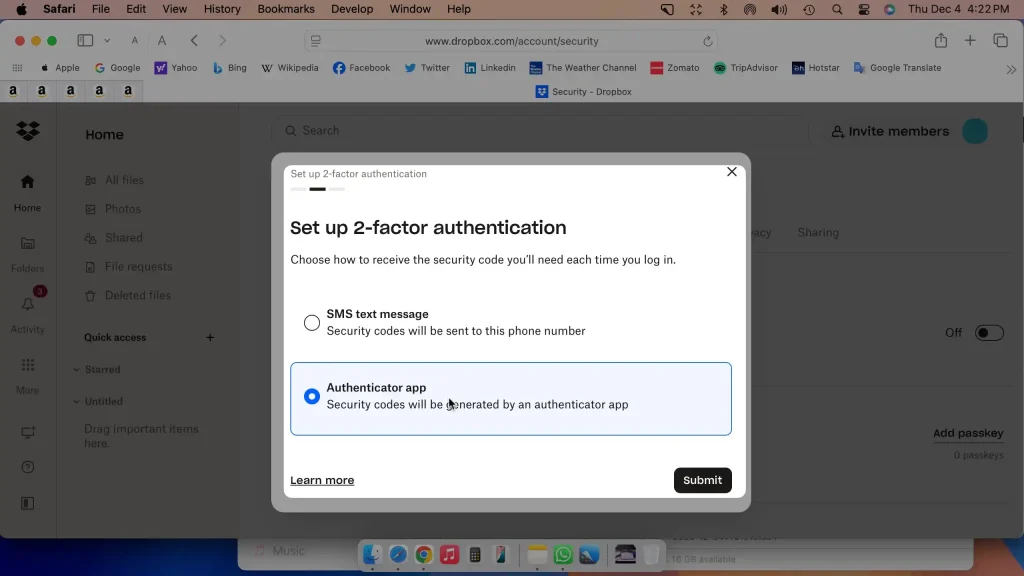Open the Learn more link
This screenshot has height=576, width=1024.
322,480
